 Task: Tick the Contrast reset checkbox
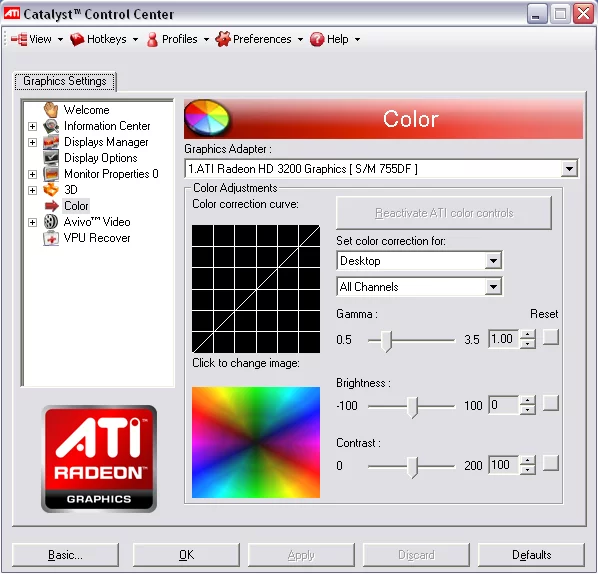coord(550,463)
